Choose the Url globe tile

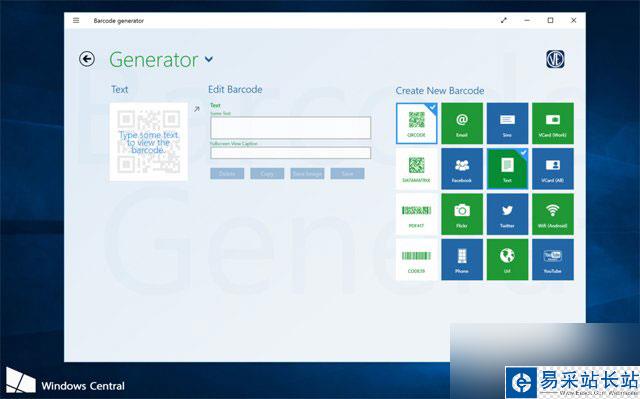click(x=507, y=259)
